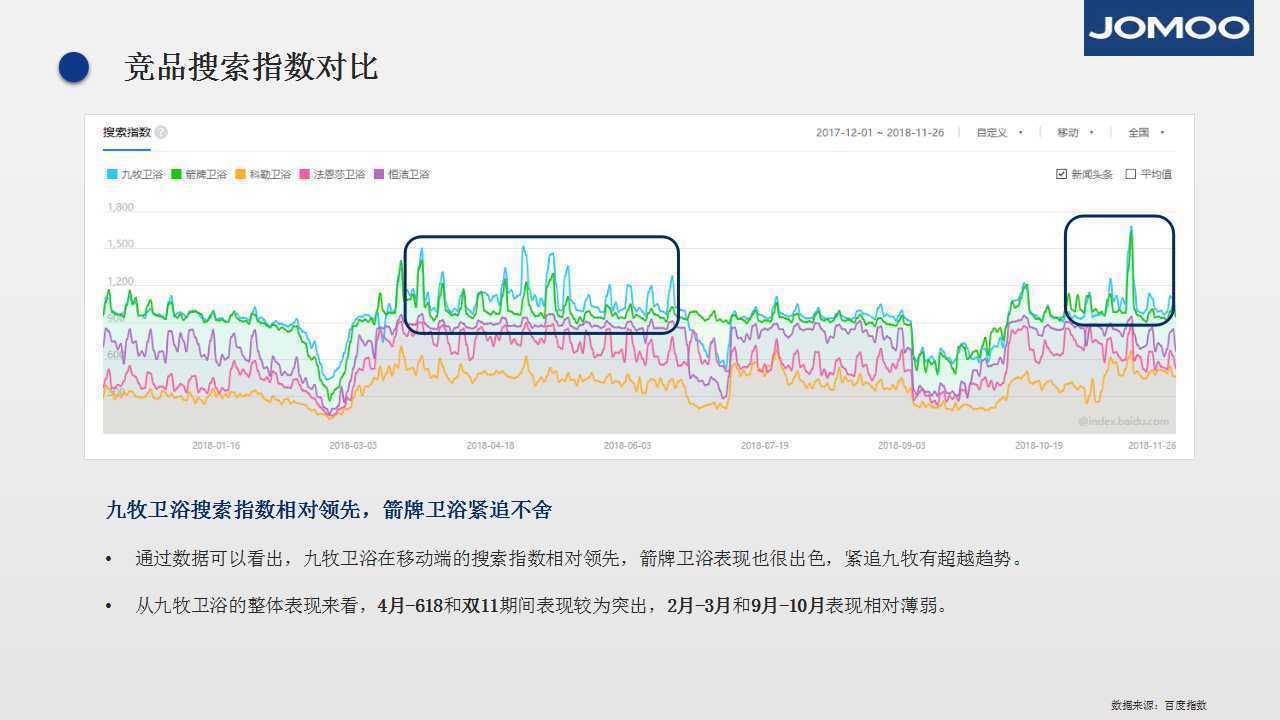1280x720 pixels.
Task: Toggle the 恒洁卫浴 legend series
Action: pyautogui.click(x=402, y=174)
